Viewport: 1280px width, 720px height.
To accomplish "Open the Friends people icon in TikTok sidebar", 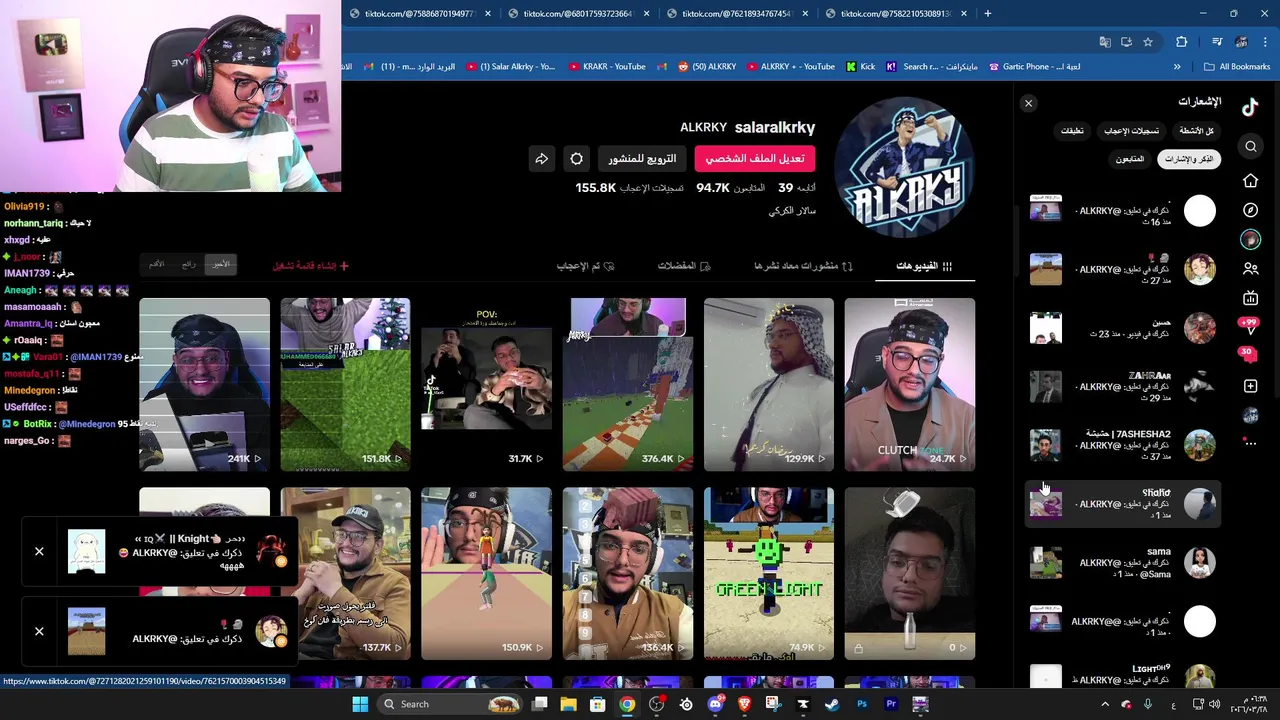I will click(x=1250, y=269).
